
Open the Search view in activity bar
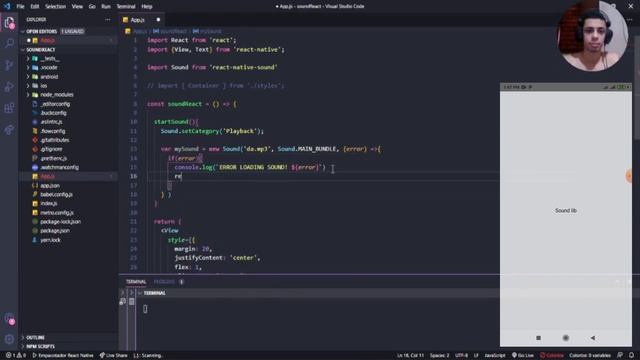coord(9,44)
